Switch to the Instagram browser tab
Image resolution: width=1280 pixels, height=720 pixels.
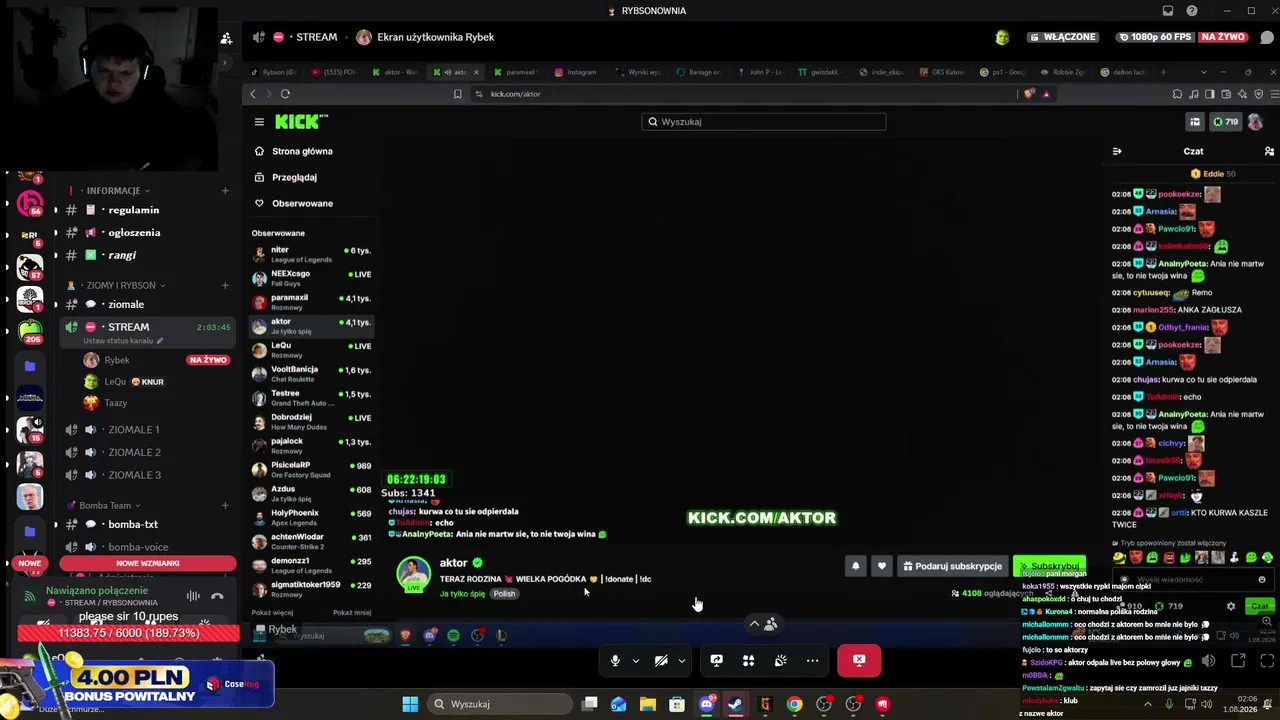coord(575,72)
